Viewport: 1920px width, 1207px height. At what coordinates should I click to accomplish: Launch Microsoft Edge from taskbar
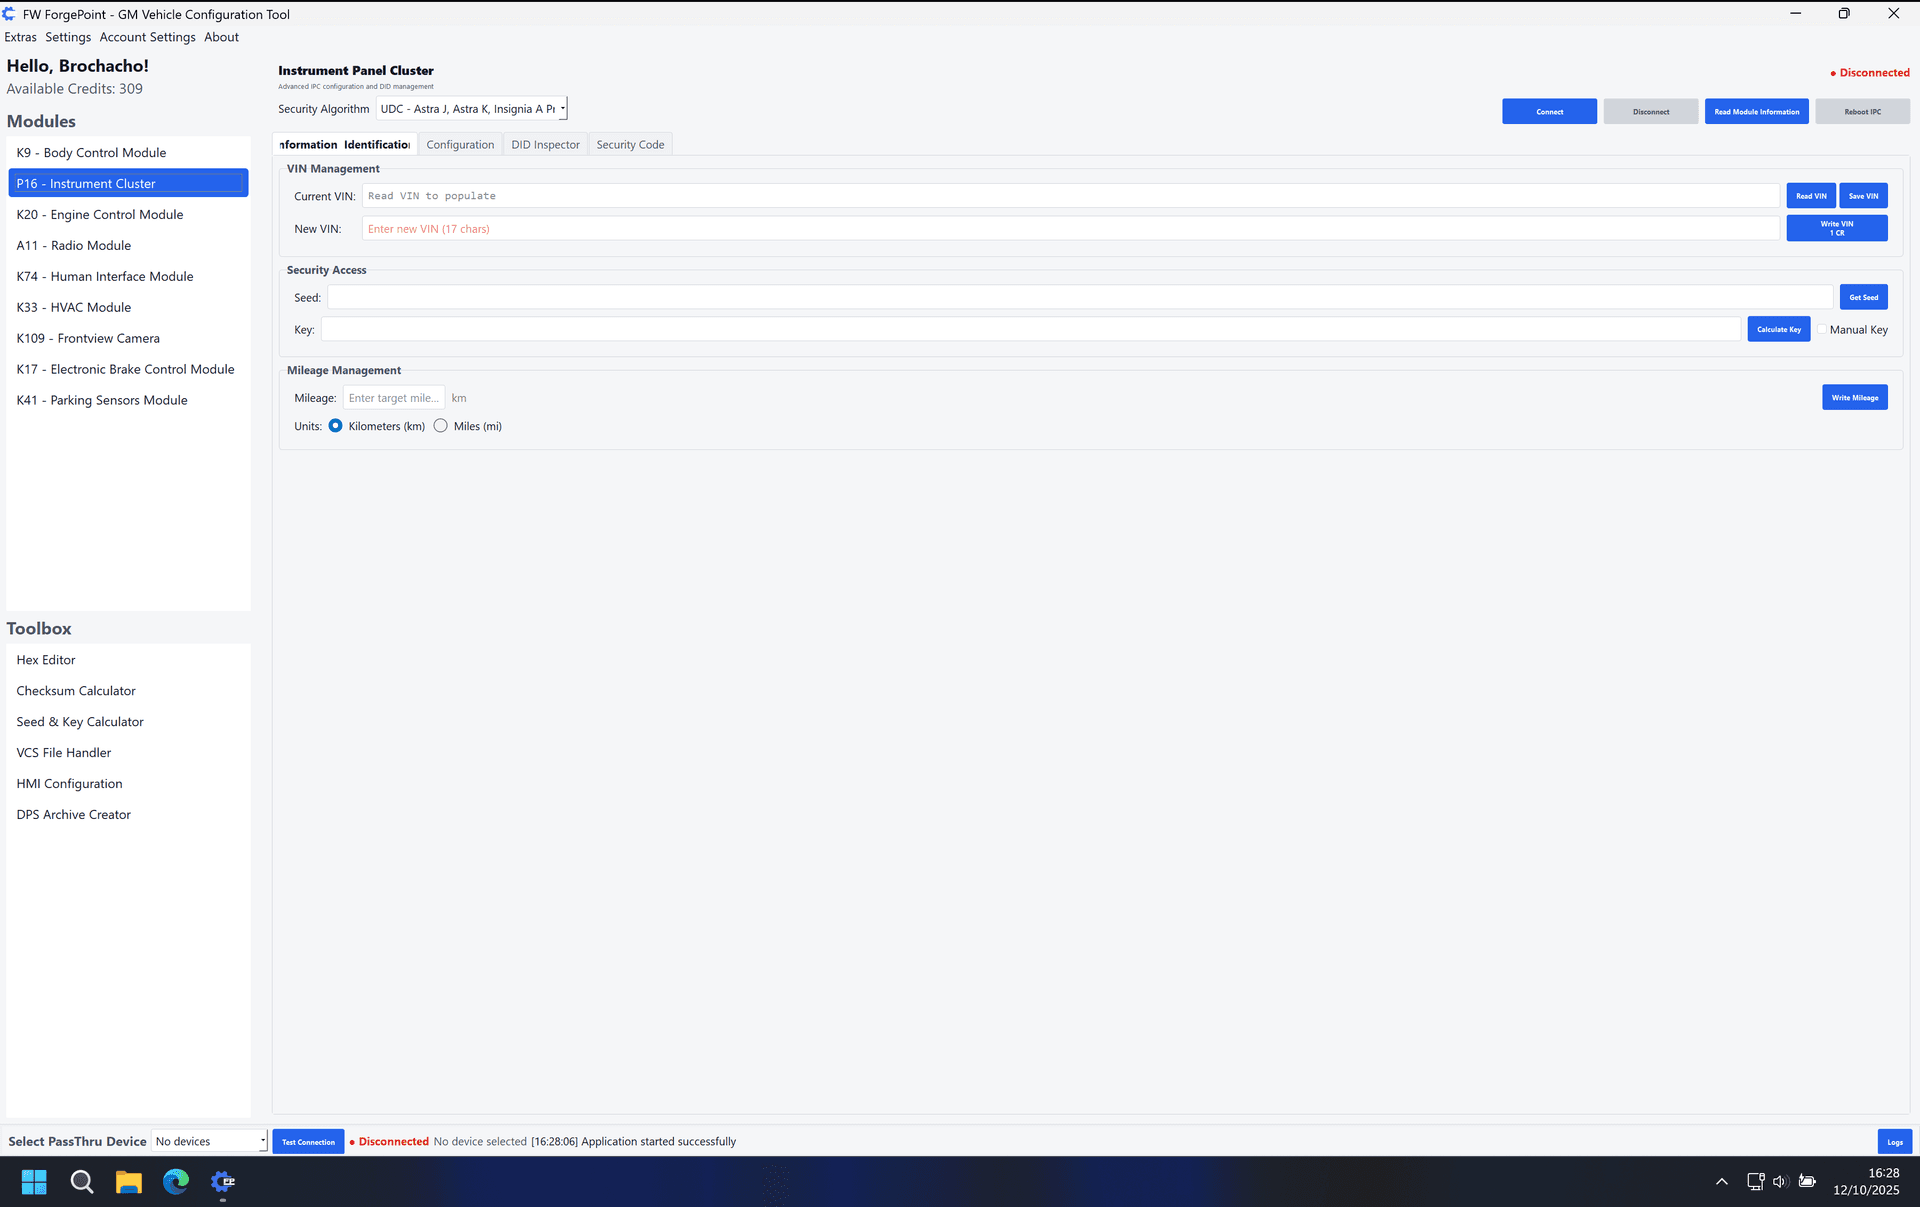(176, 1182)
